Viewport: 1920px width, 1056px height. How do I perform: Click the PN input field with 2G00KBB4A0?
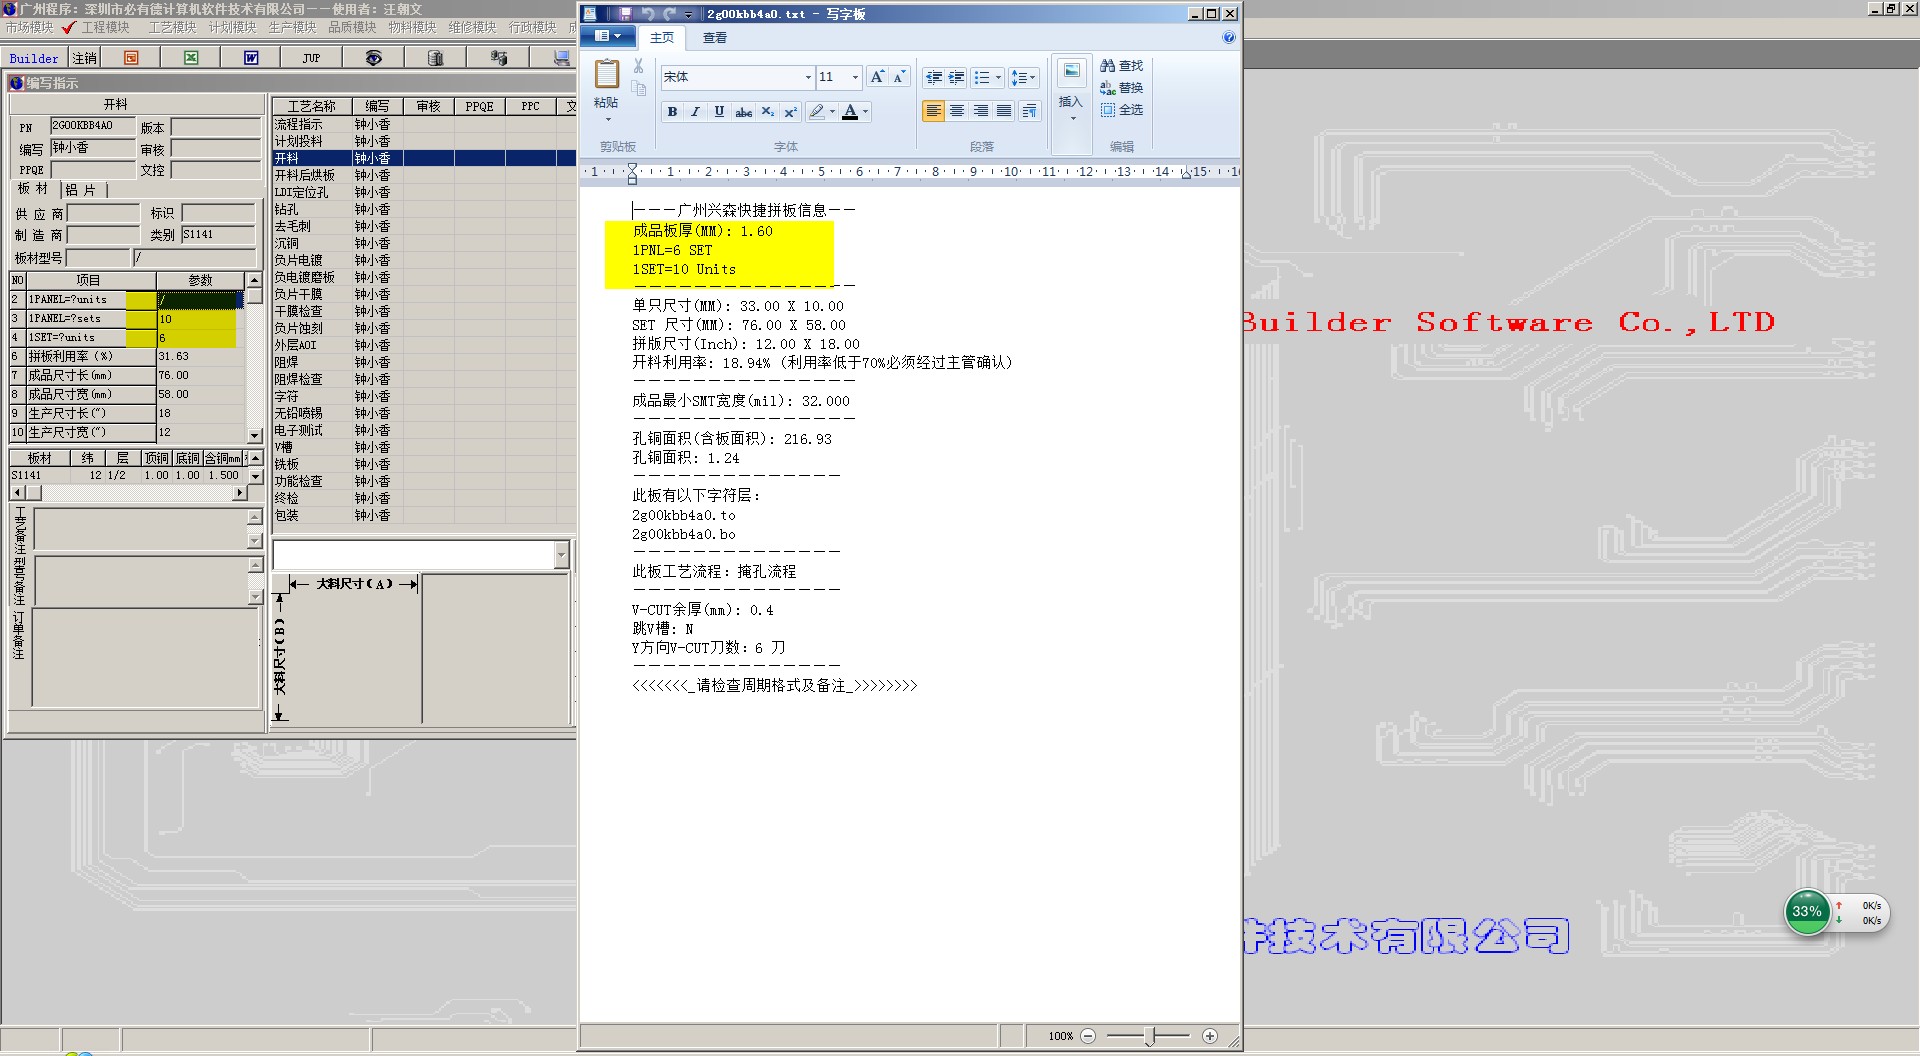coord(92,126)
